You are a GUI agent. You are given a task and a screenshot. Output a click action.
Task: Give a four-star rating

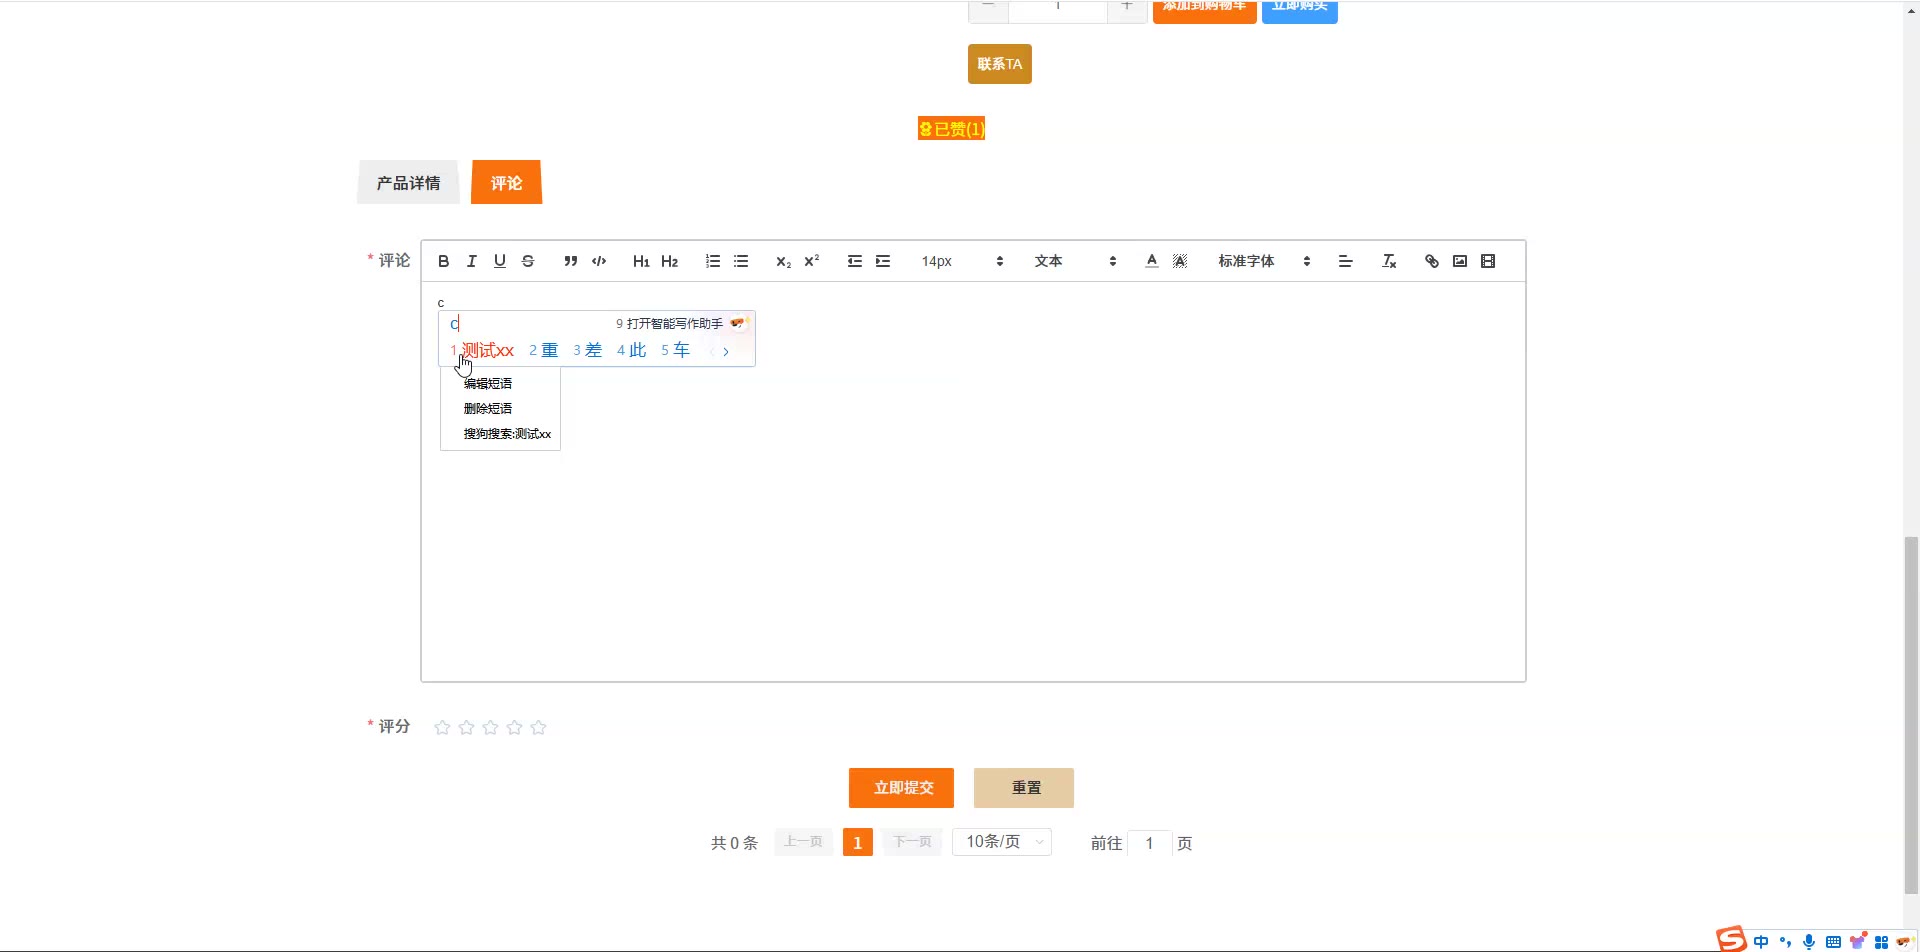(x=514, y=727)
